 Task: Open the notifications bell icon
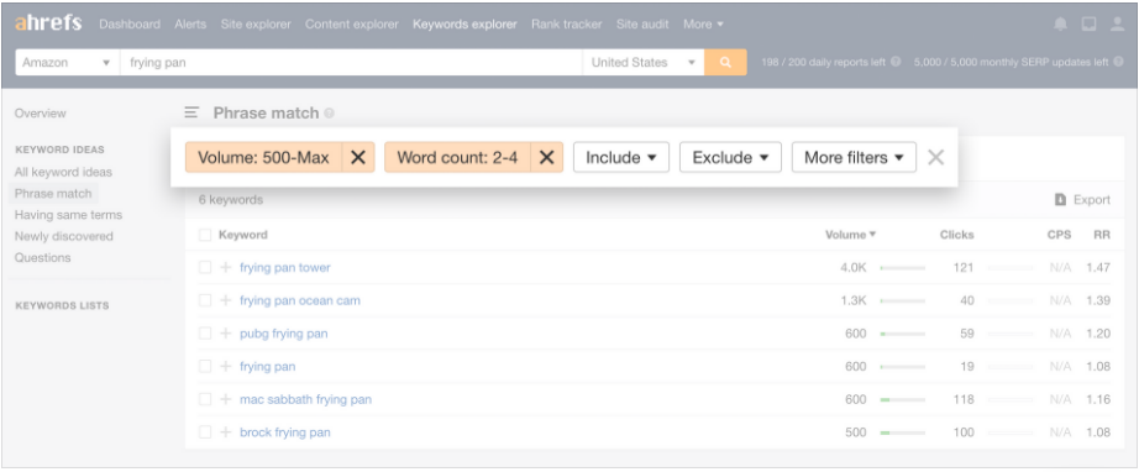click(1061, 24)
